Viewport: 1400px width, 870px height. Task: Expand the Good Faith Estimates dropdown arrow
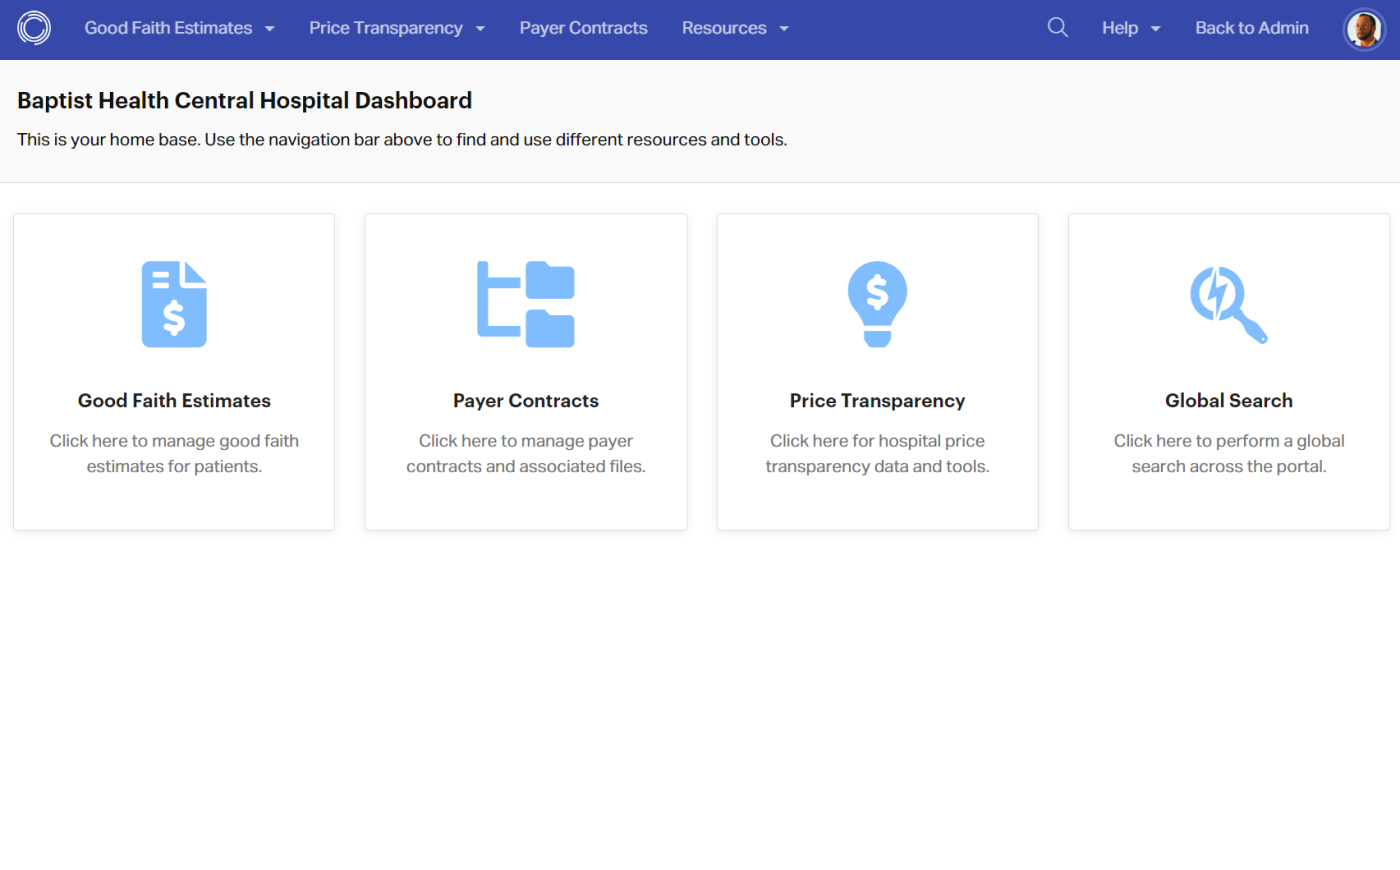pos(270,29)
